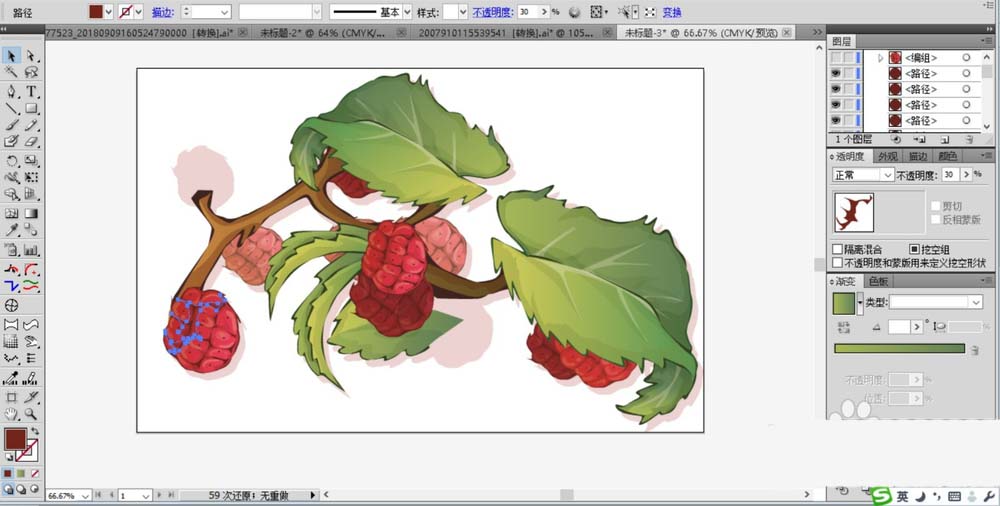Toggle visibility of the third 路径 layer
The width and height of the screenshot is (1000, 506).
(835, 105)
